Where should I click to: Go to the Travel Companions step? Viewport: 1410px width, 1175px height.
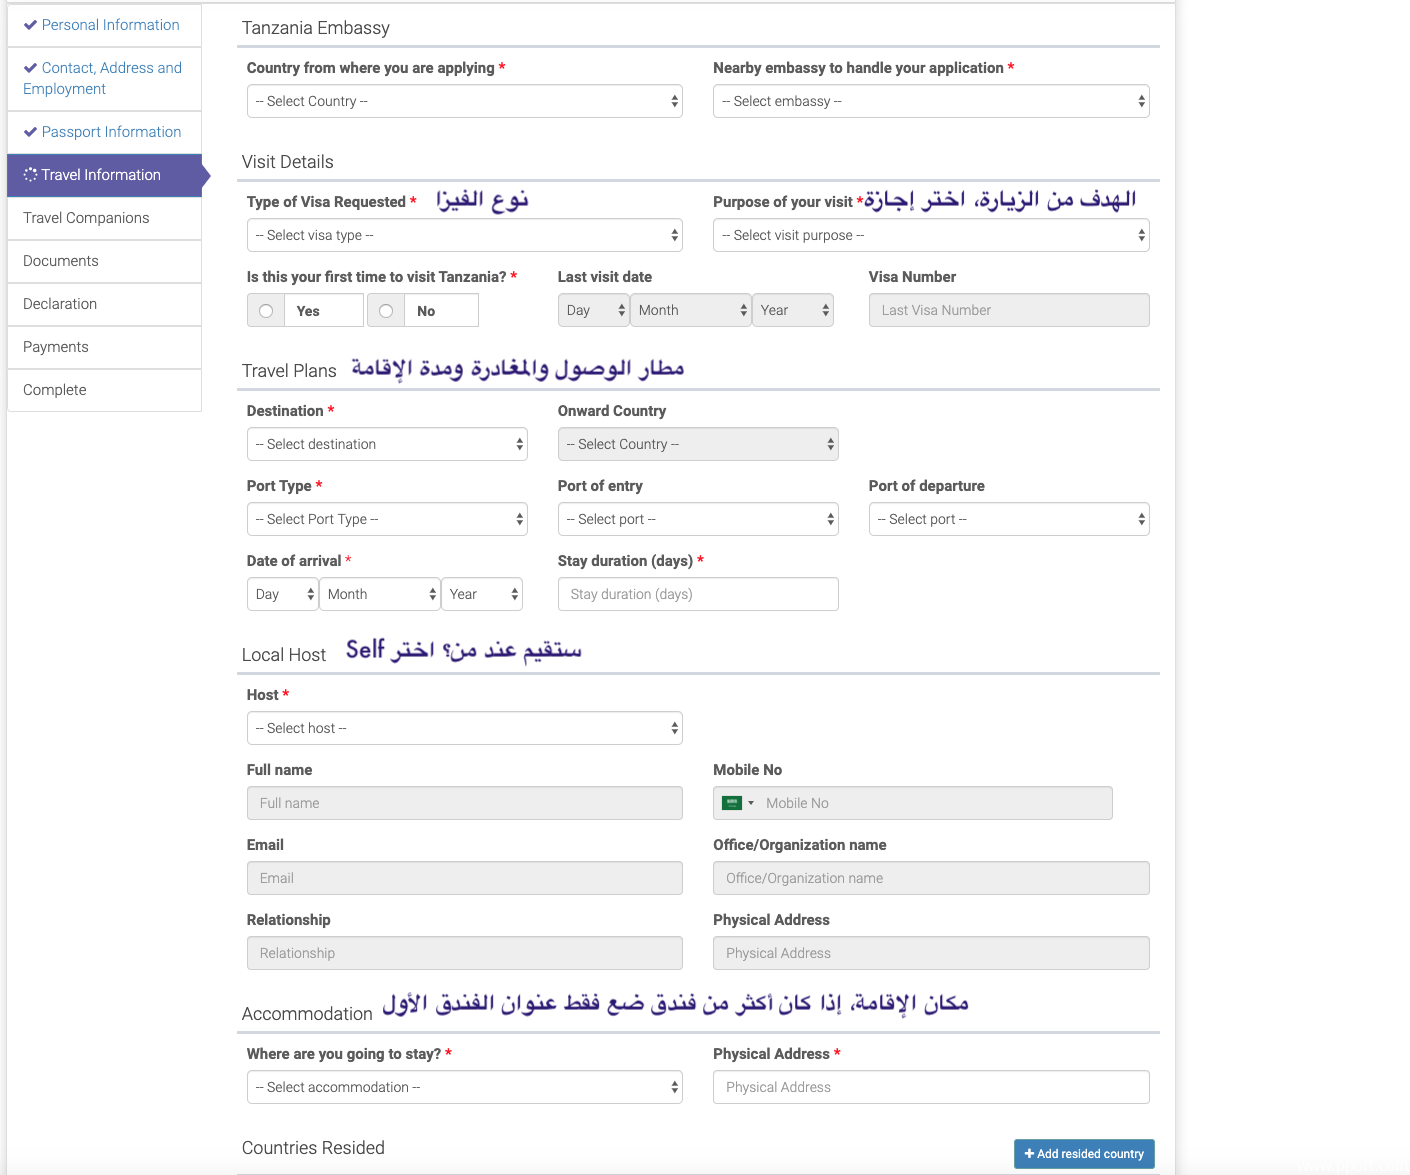point(86,218)
